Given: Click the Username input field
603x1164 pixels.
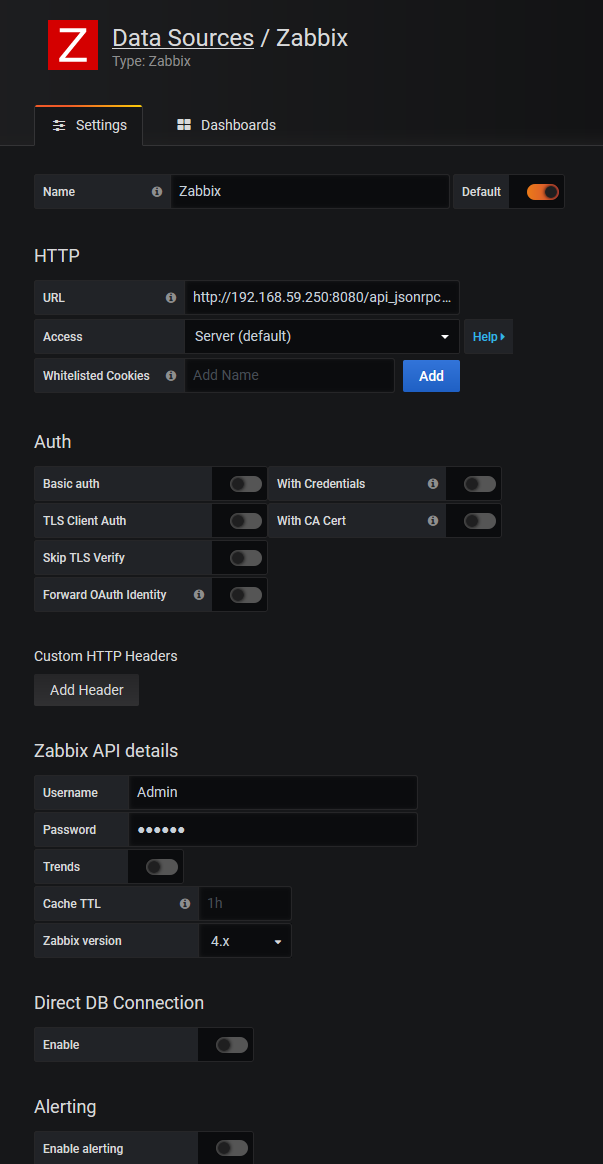Looking at the screenshot, I should click(x=273, y=792).
